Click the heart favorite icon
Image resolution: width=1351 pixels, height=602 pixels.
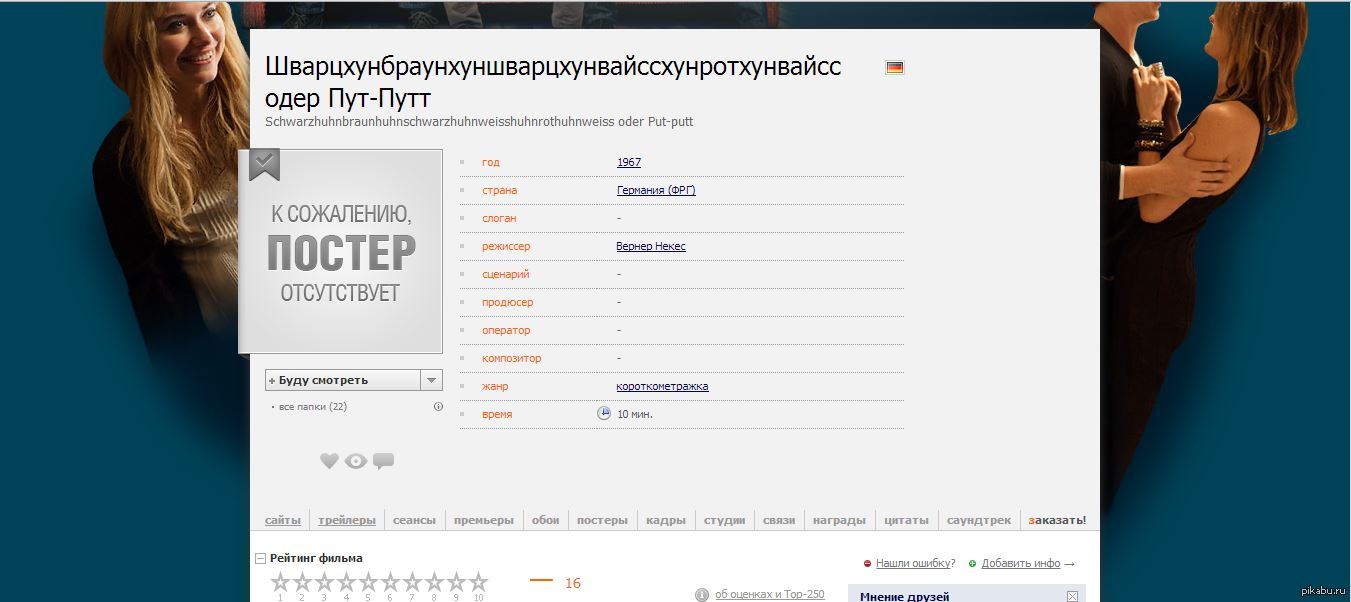pyautogui.click(x=329, y=461)
